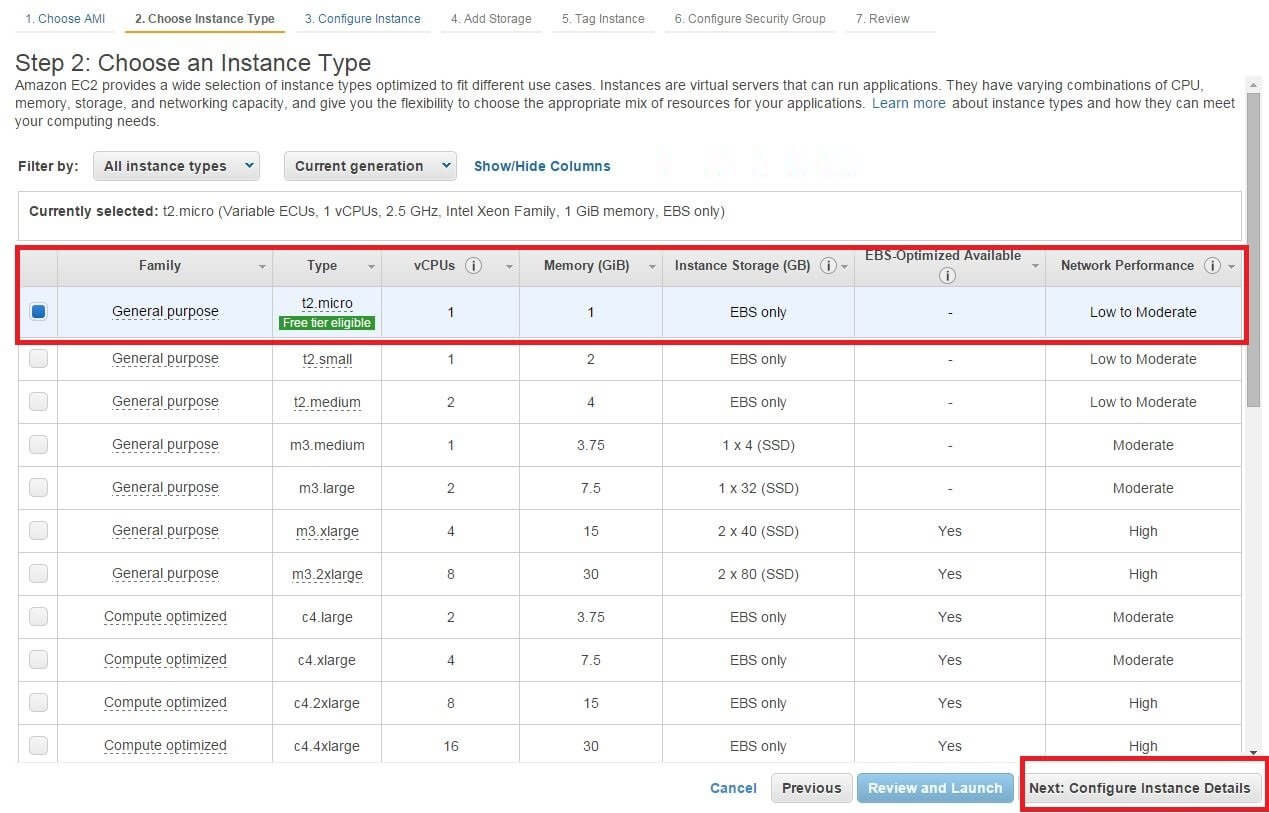
Task: Go to step 5. Tag Instance
Action: point(603,19)
